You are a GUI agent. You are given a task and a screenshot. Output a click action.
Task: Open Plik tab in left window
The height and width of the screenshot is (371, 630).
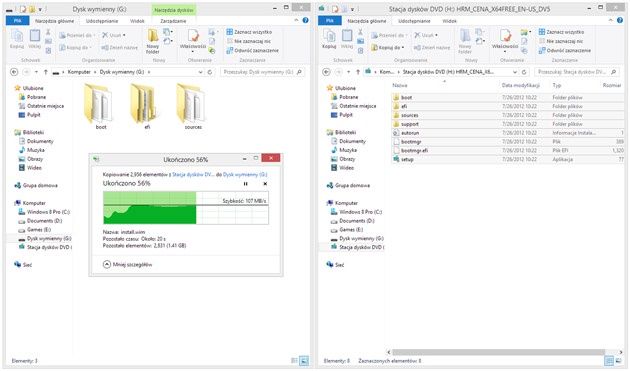pos(17,20)
